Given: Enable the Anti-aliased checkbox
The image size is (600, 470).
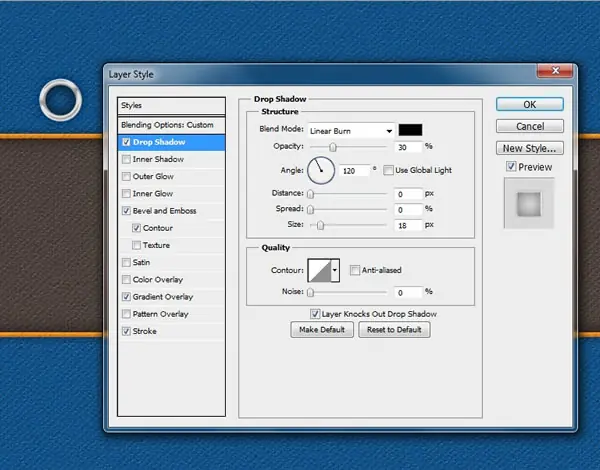Looking at the screenshot, I should (355, 270).
